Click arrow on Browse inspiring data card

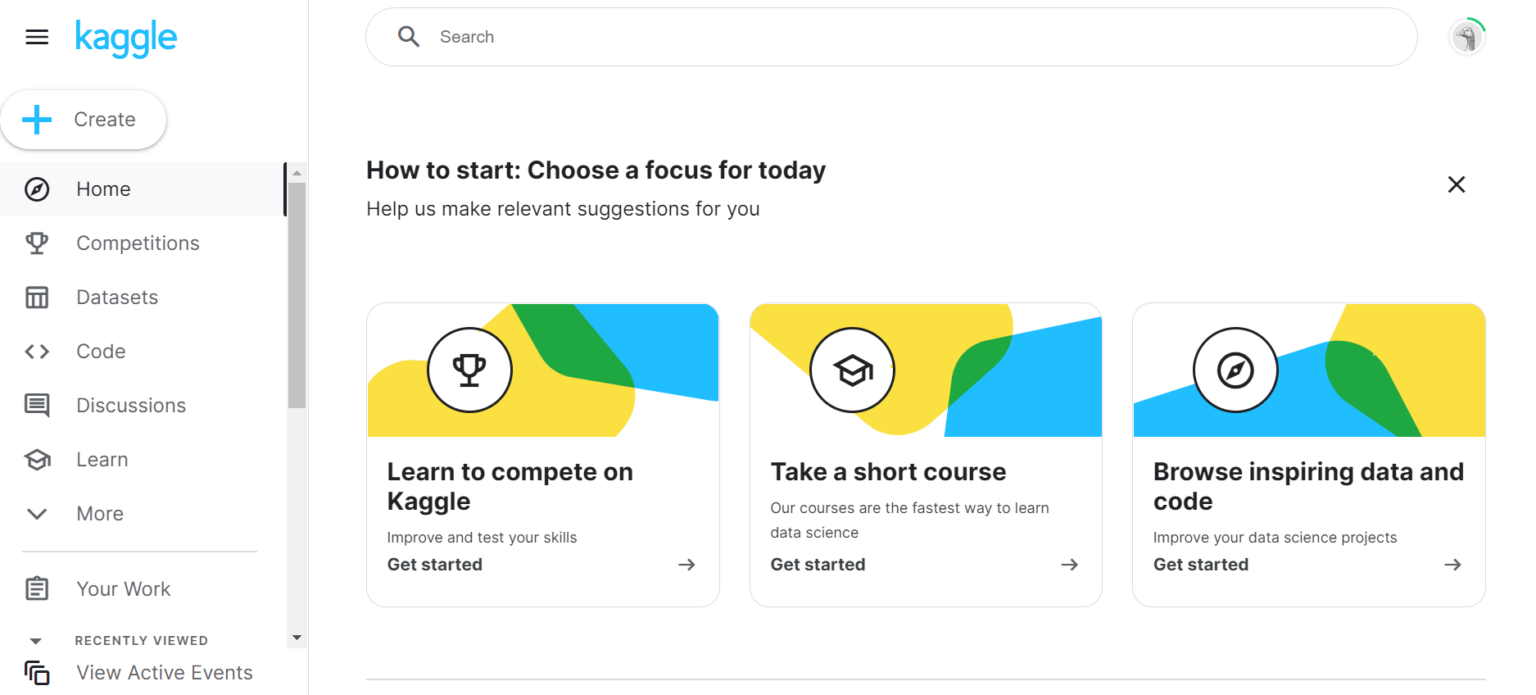click(x=1452, y=565)
